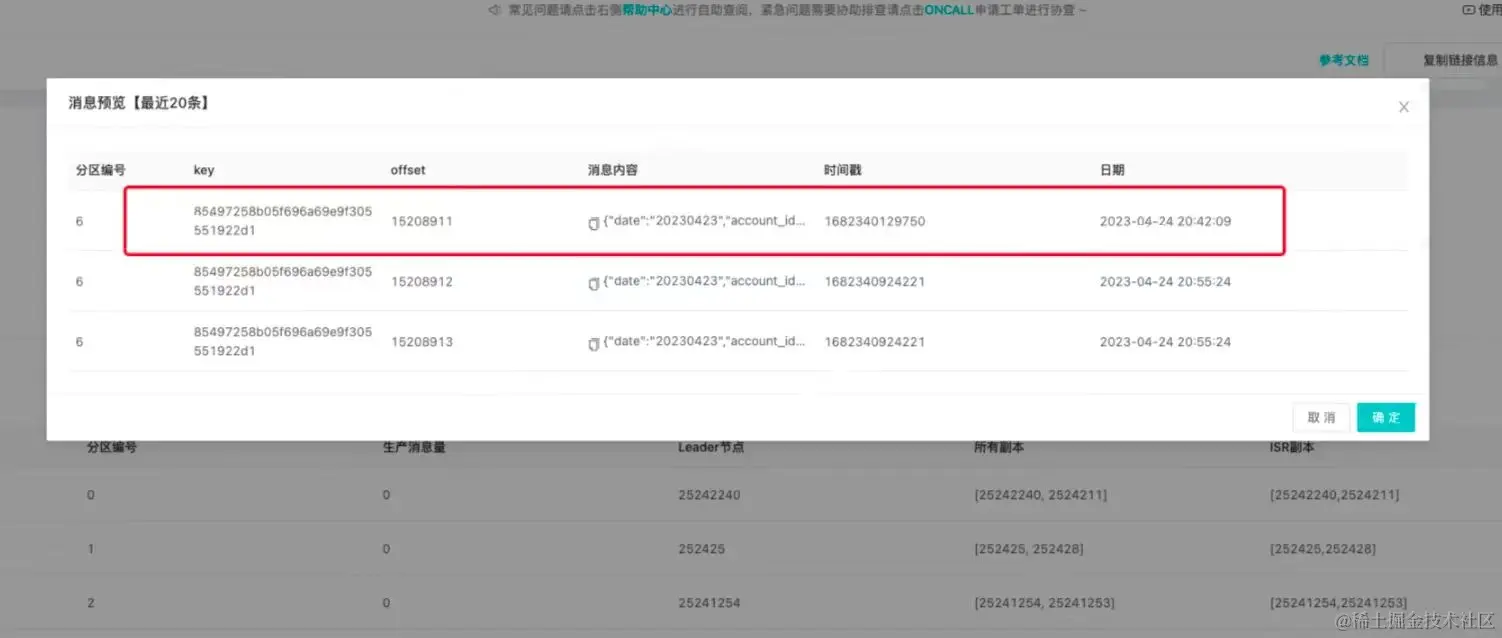Click partition number 2 in background table
This screenshot has width=1502, height=638.
(x=90, y=603)
